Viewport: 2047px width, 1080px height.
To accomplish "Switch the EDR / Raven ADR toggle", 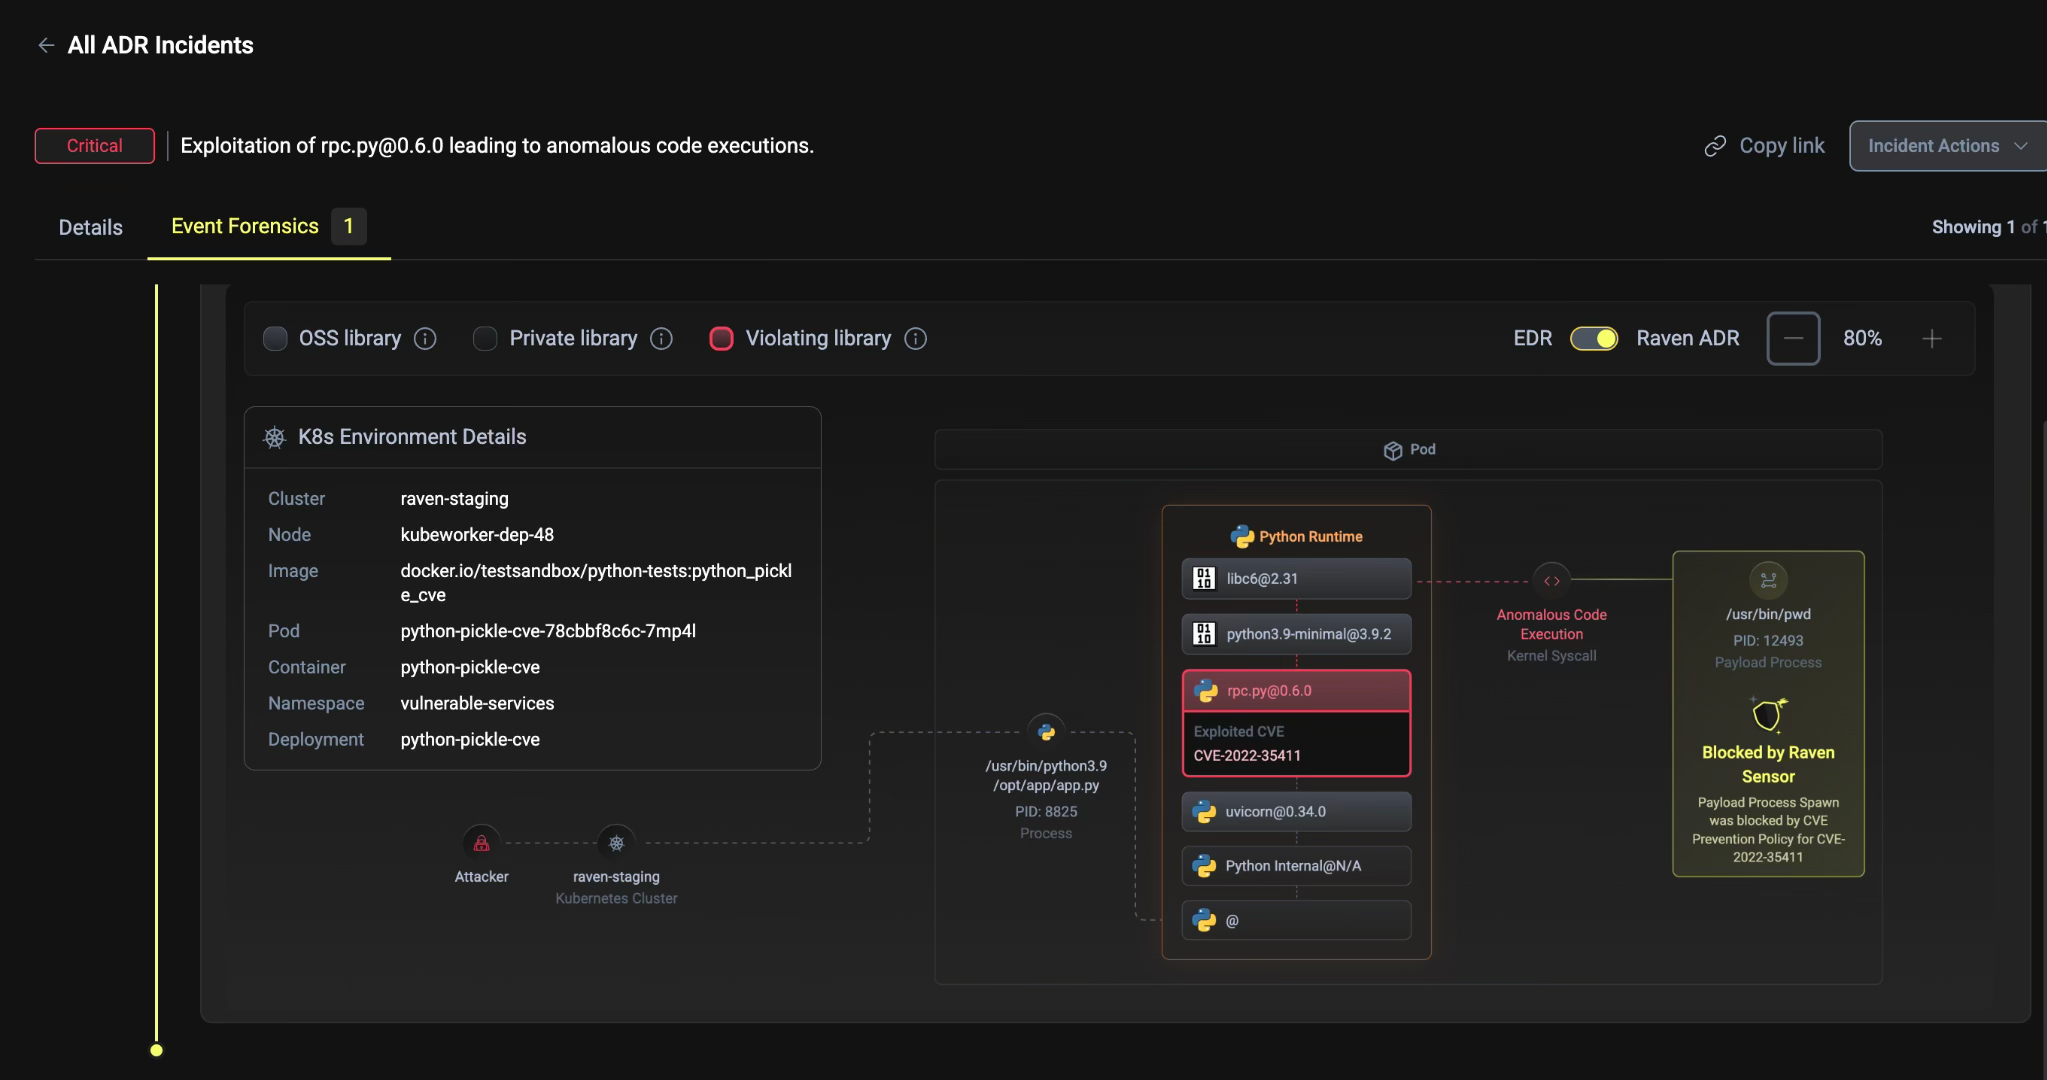I will coord(1594,339).
